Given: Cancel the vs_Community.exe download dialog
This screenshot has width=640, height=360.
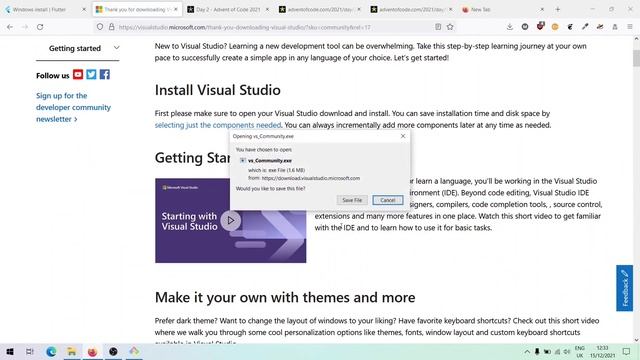Looking at the screenshot, I should point(388,200).
